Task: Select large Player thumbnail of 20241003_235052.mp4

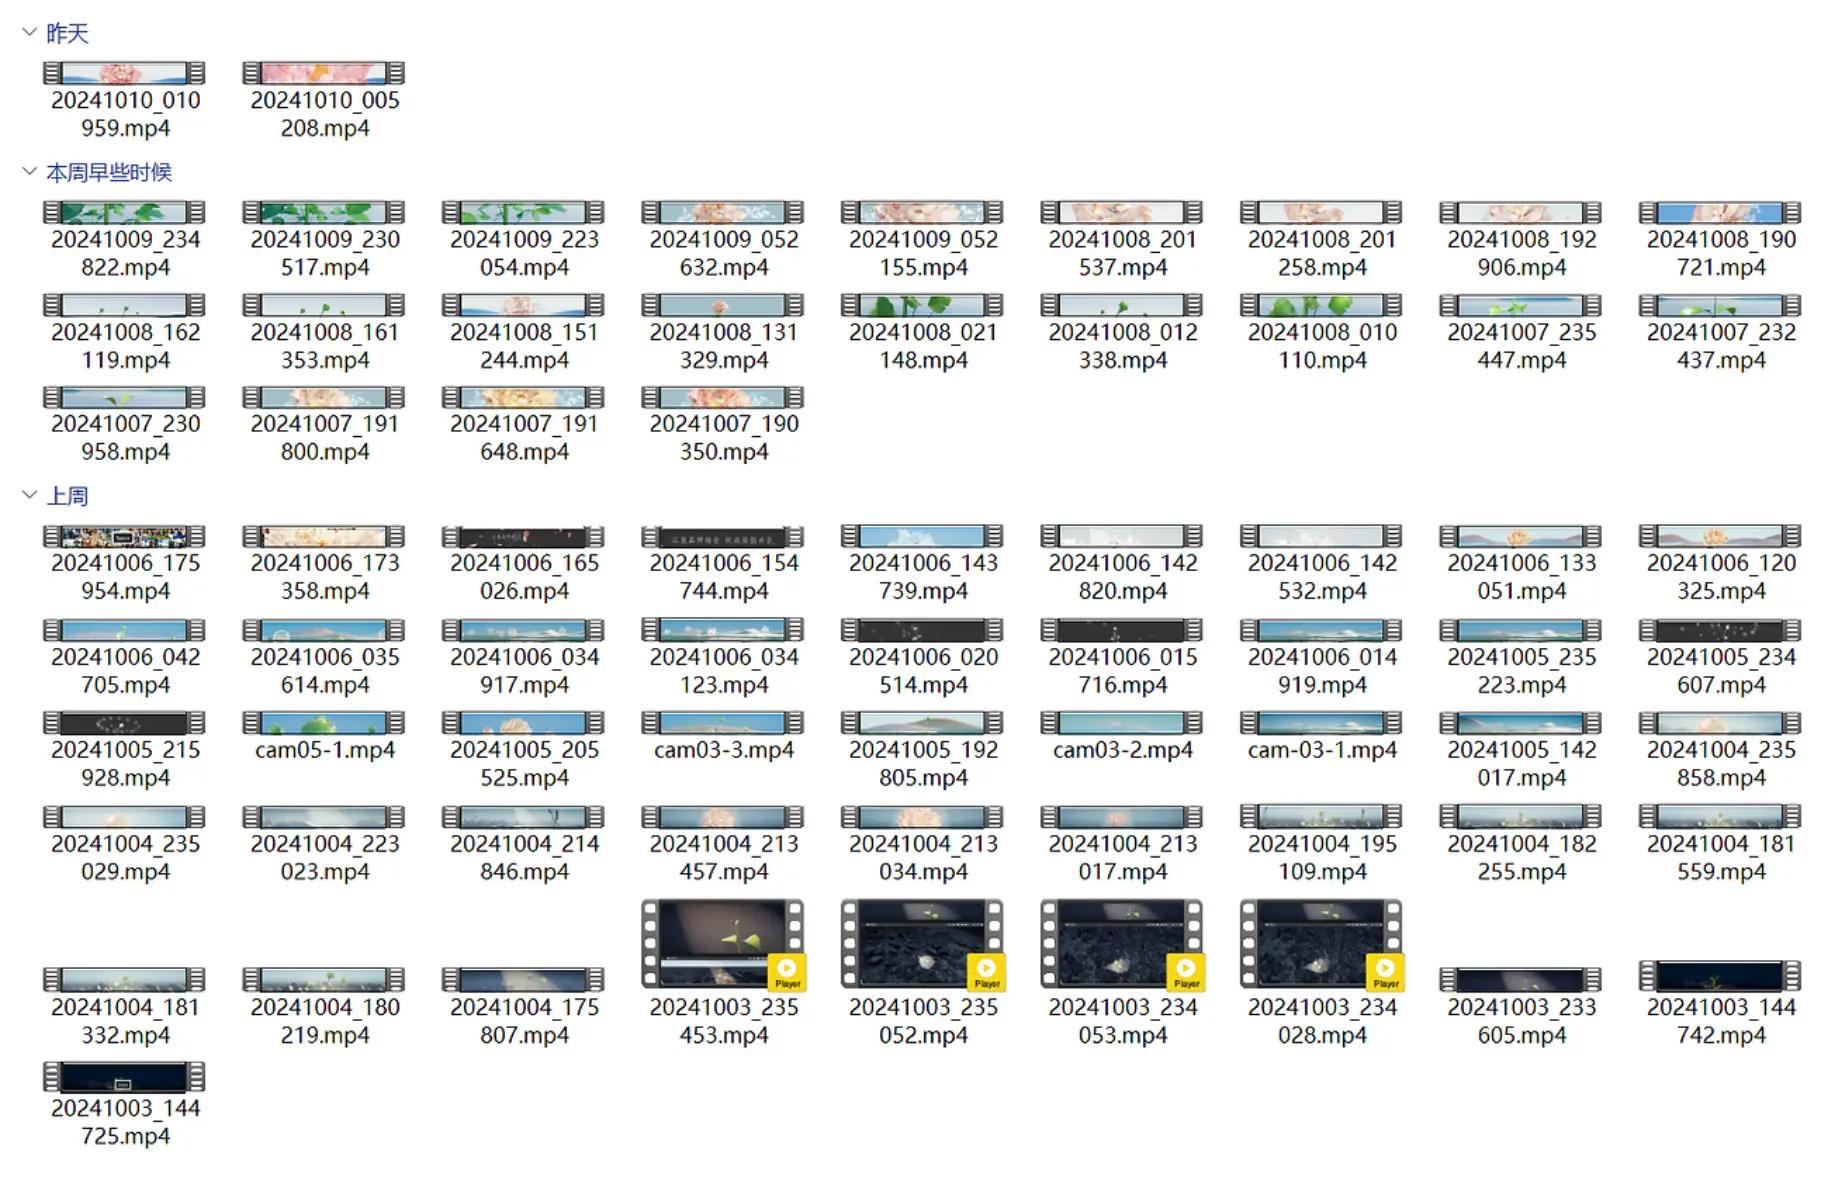Action: tap(923, 945)
